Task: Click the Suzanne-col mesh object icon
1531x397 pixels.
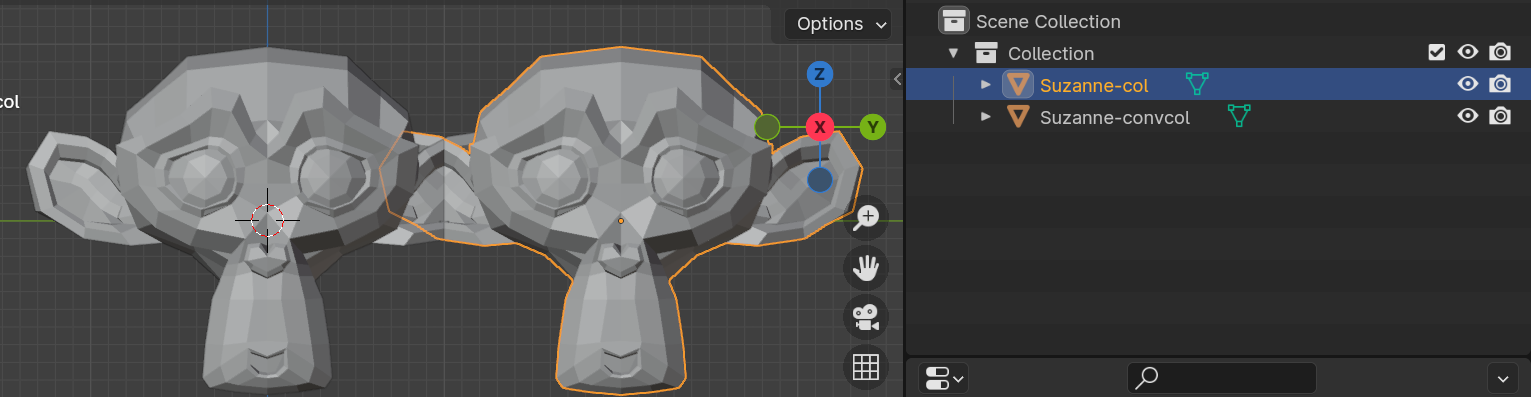Action: pos(1018,85)
